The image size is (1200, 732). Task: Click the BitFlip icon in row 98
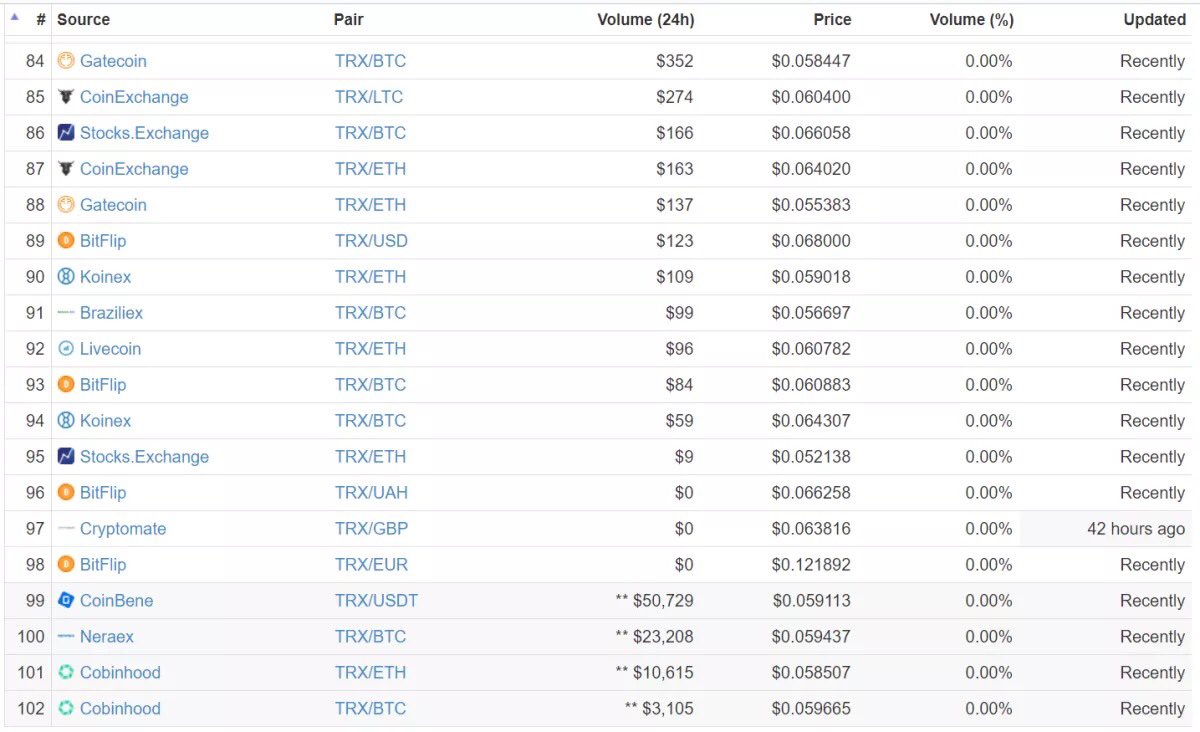coord(66,565)
